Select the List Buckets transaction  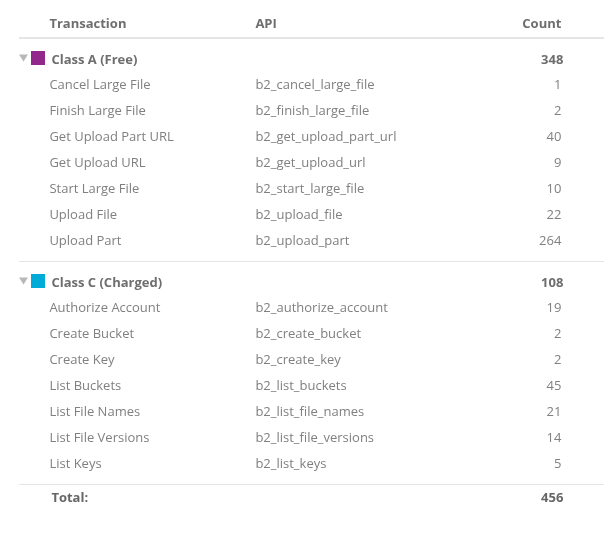click(x=85, y=386)
